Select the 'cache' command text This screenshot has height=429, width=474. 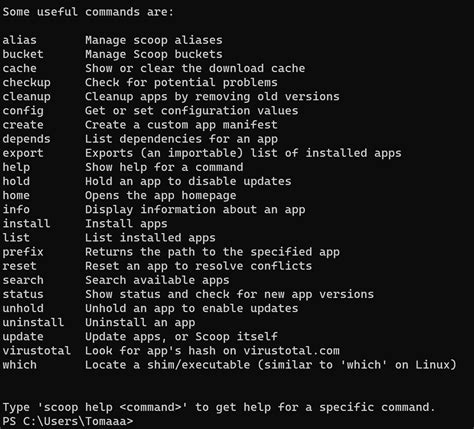point(19,68)
